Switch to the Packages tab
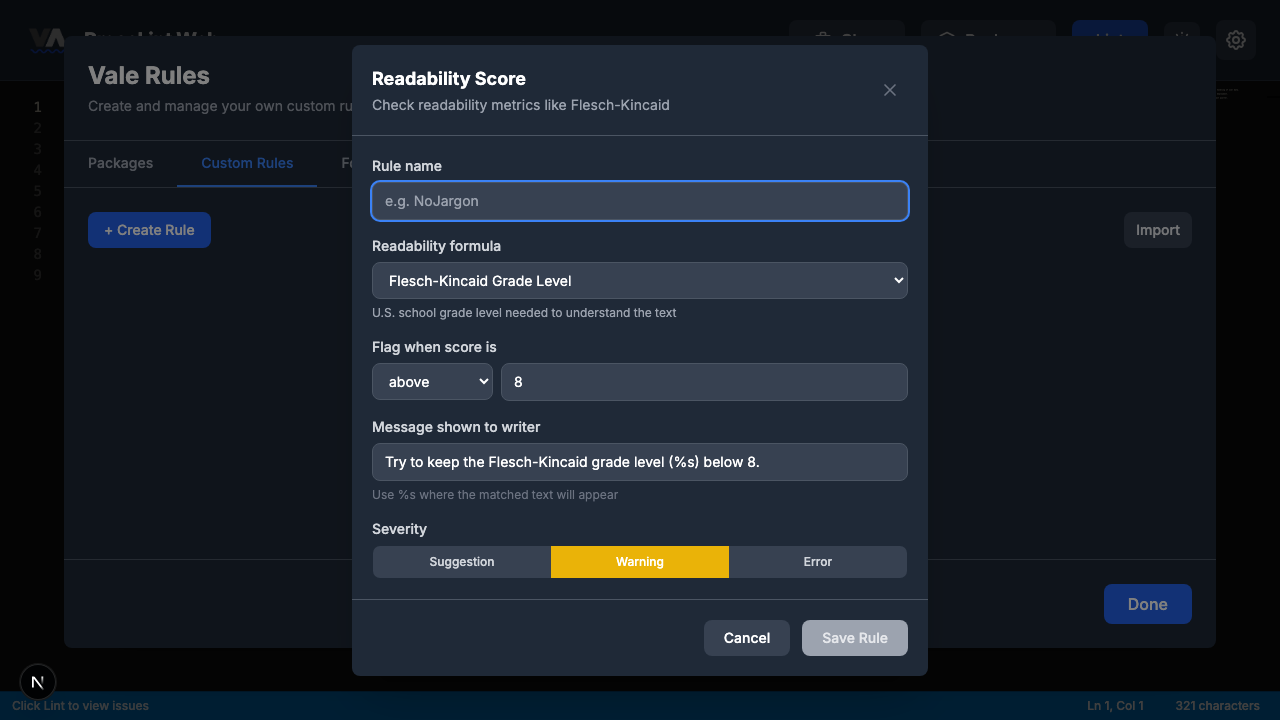 coord(120,163)
